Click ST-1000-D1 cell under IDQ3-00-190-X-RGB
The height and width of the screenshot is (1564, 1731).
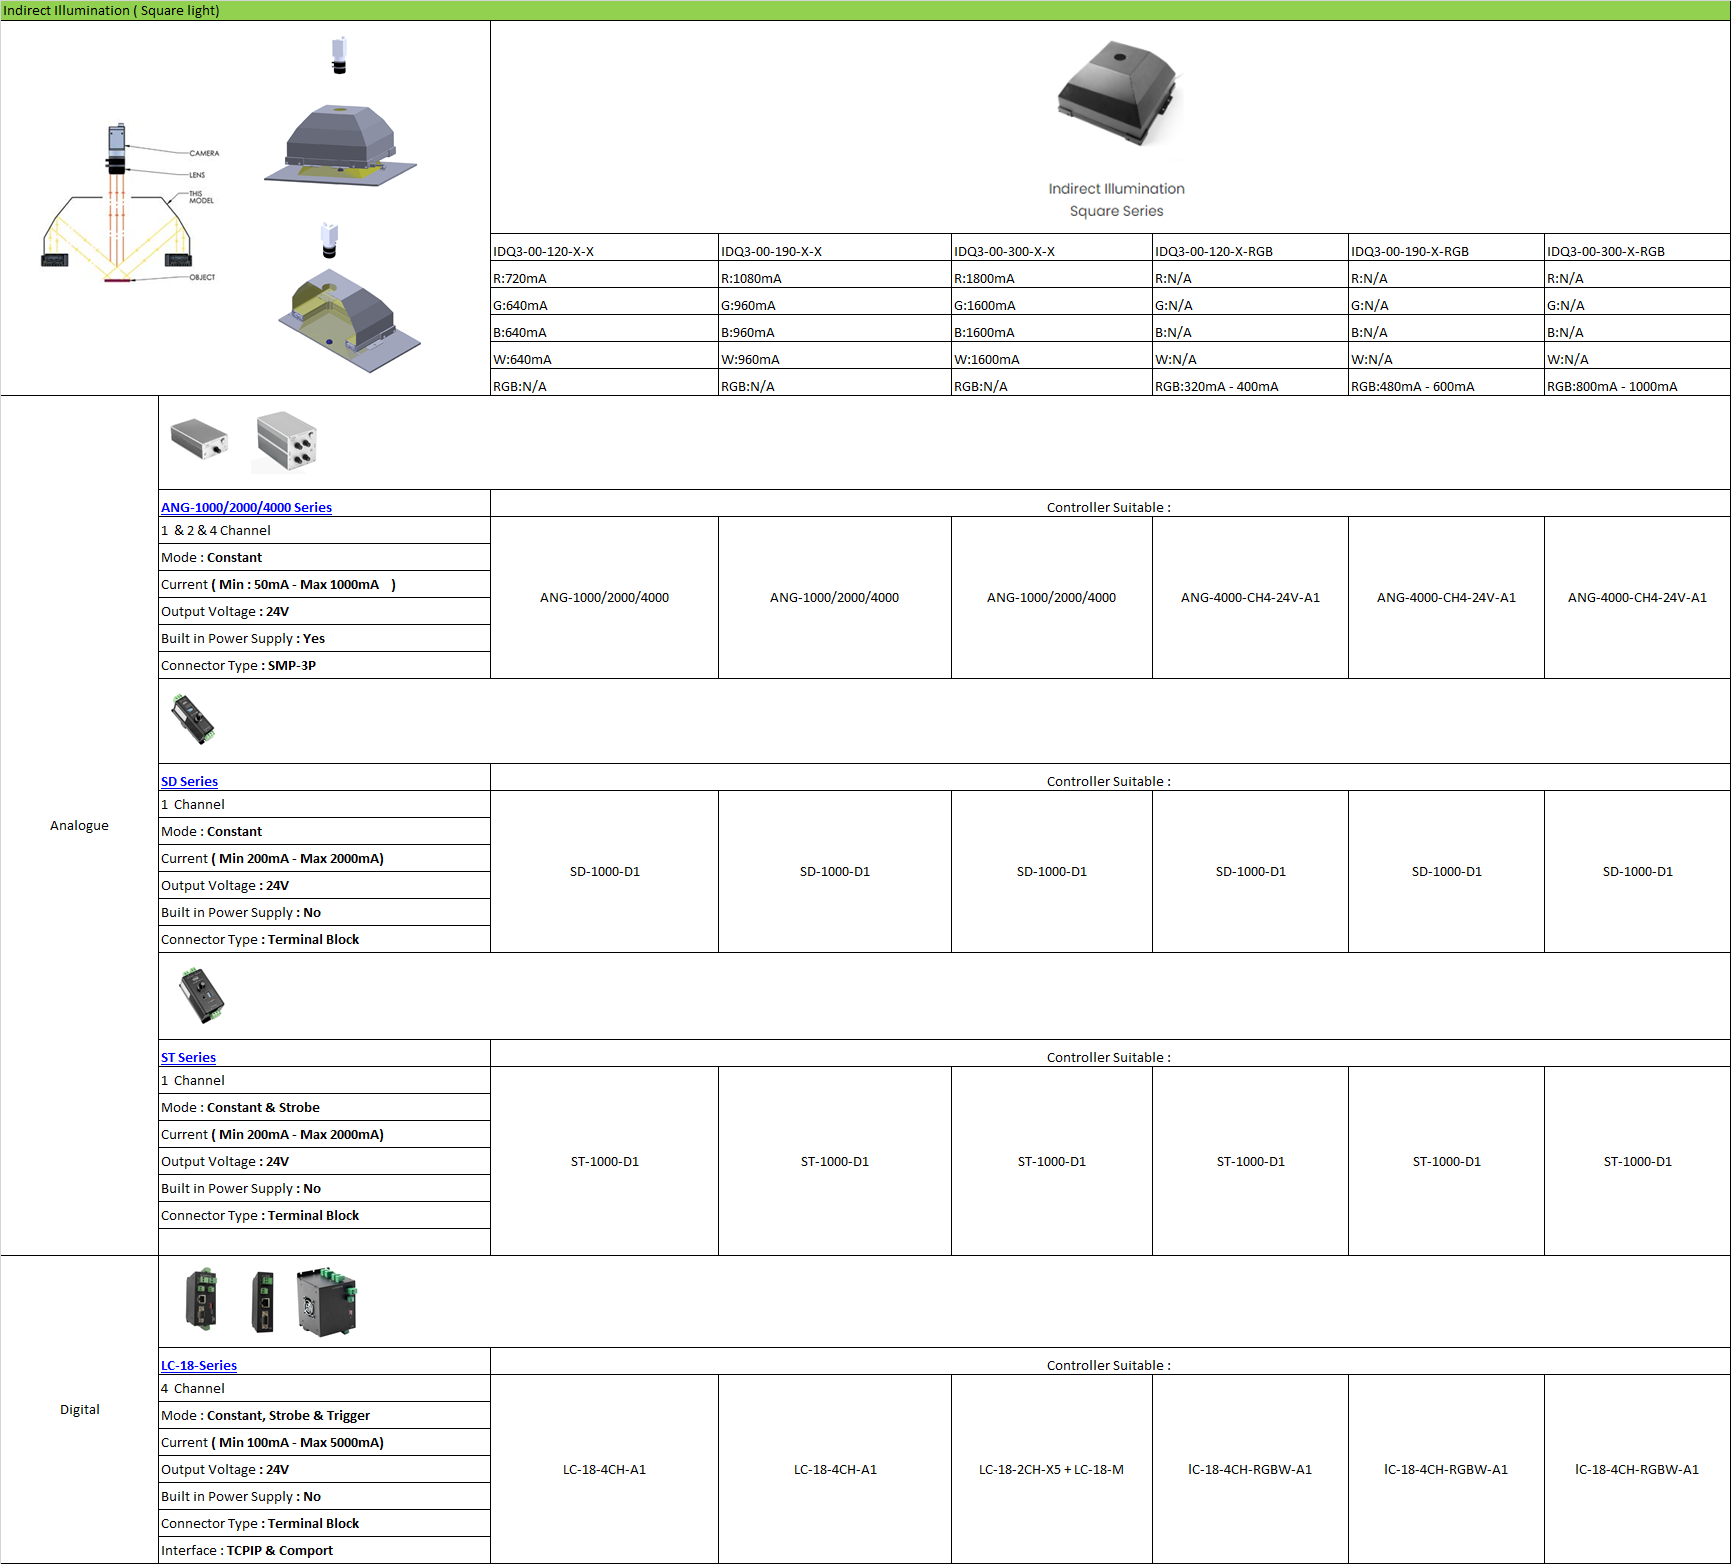1446,1161
